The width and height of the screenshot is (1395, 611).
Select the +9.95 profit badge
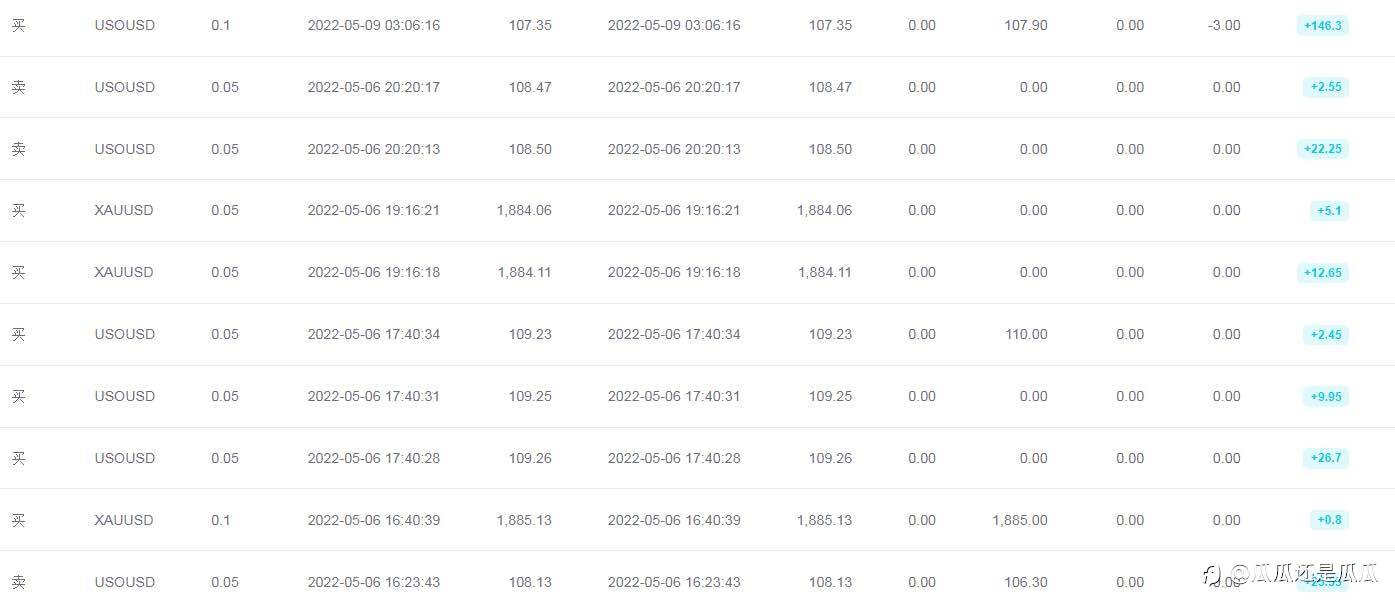(1325, 397)
